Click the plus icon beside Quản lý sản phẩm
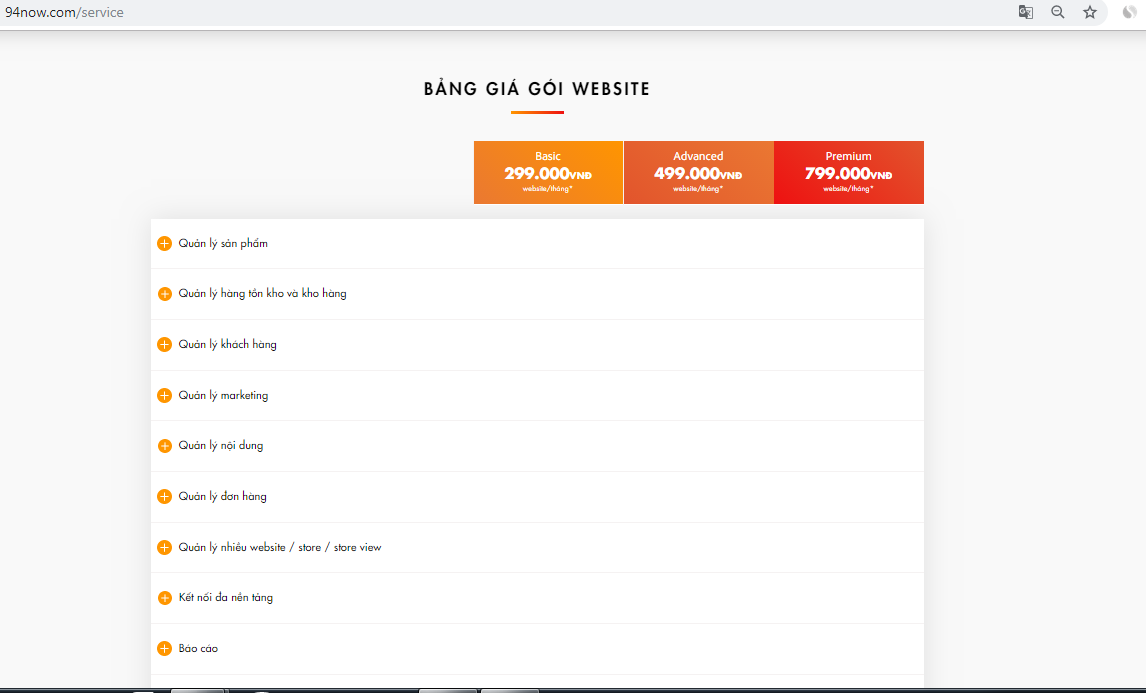 (165, 244)
